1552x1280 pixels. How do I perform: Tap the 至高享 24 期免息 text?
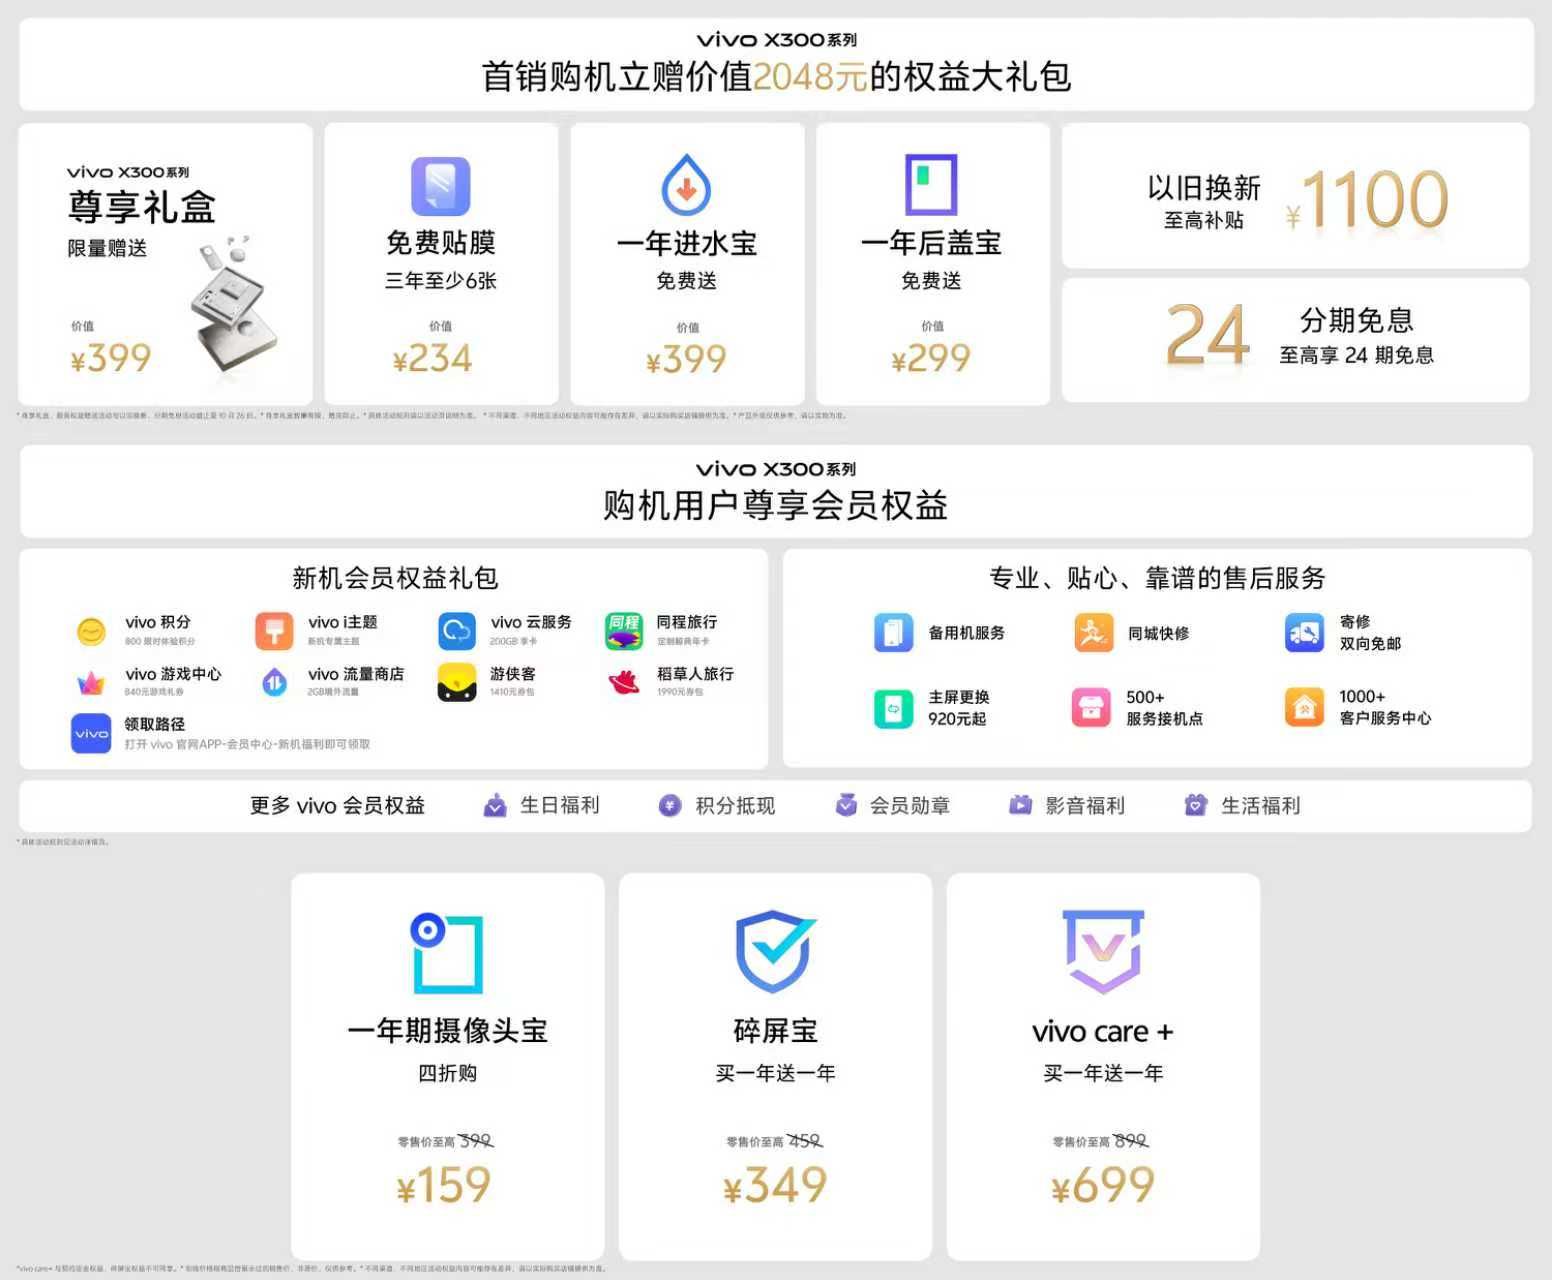click(x=1356, y=355)
